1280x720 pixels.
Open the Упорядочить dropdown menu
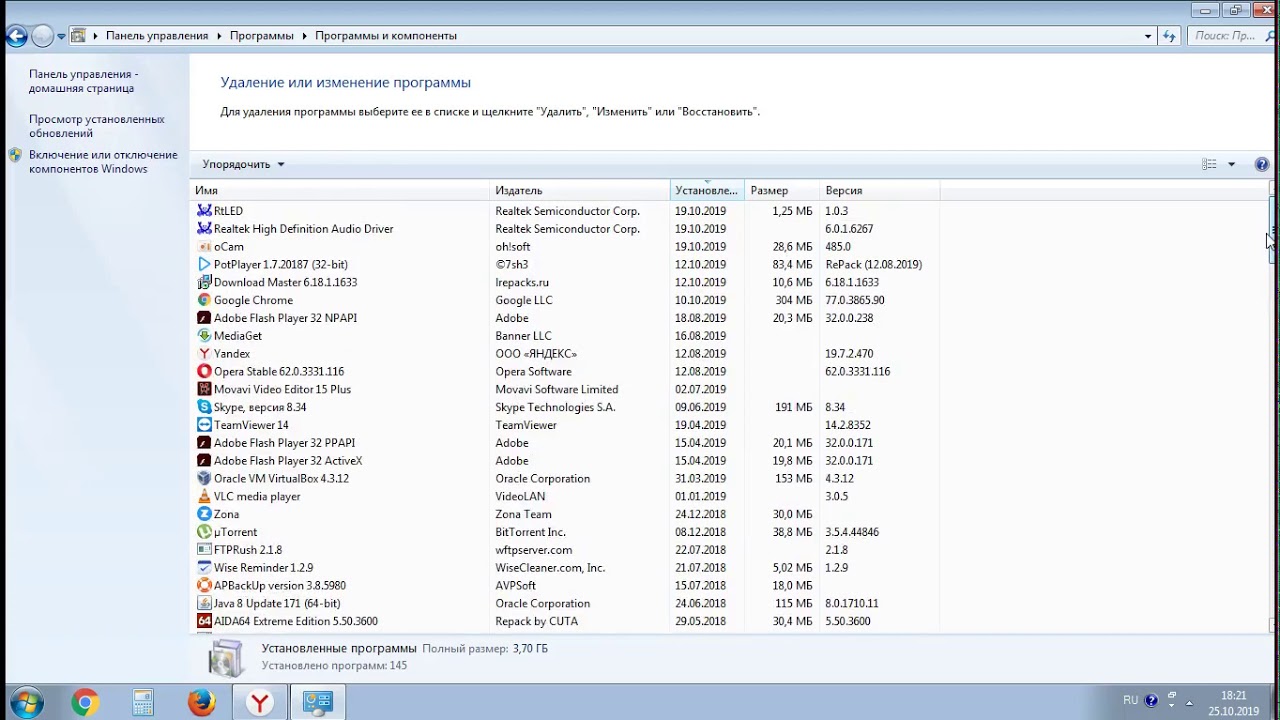(x=243, y=164)
